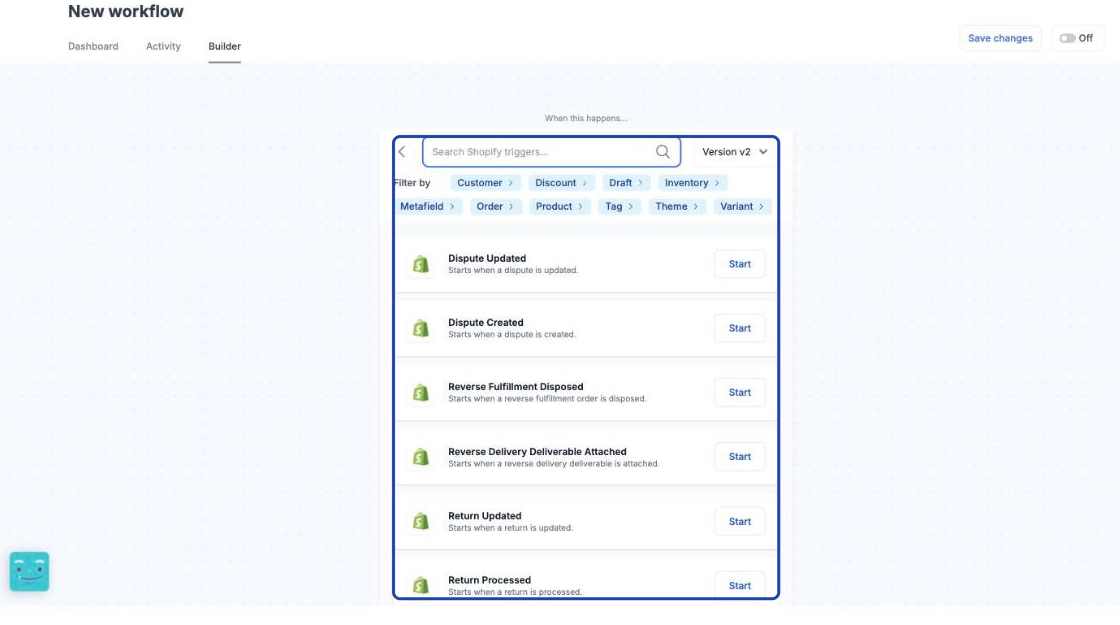
Task: Click the Dispute Updated trigger title
Action: point(486,259)
